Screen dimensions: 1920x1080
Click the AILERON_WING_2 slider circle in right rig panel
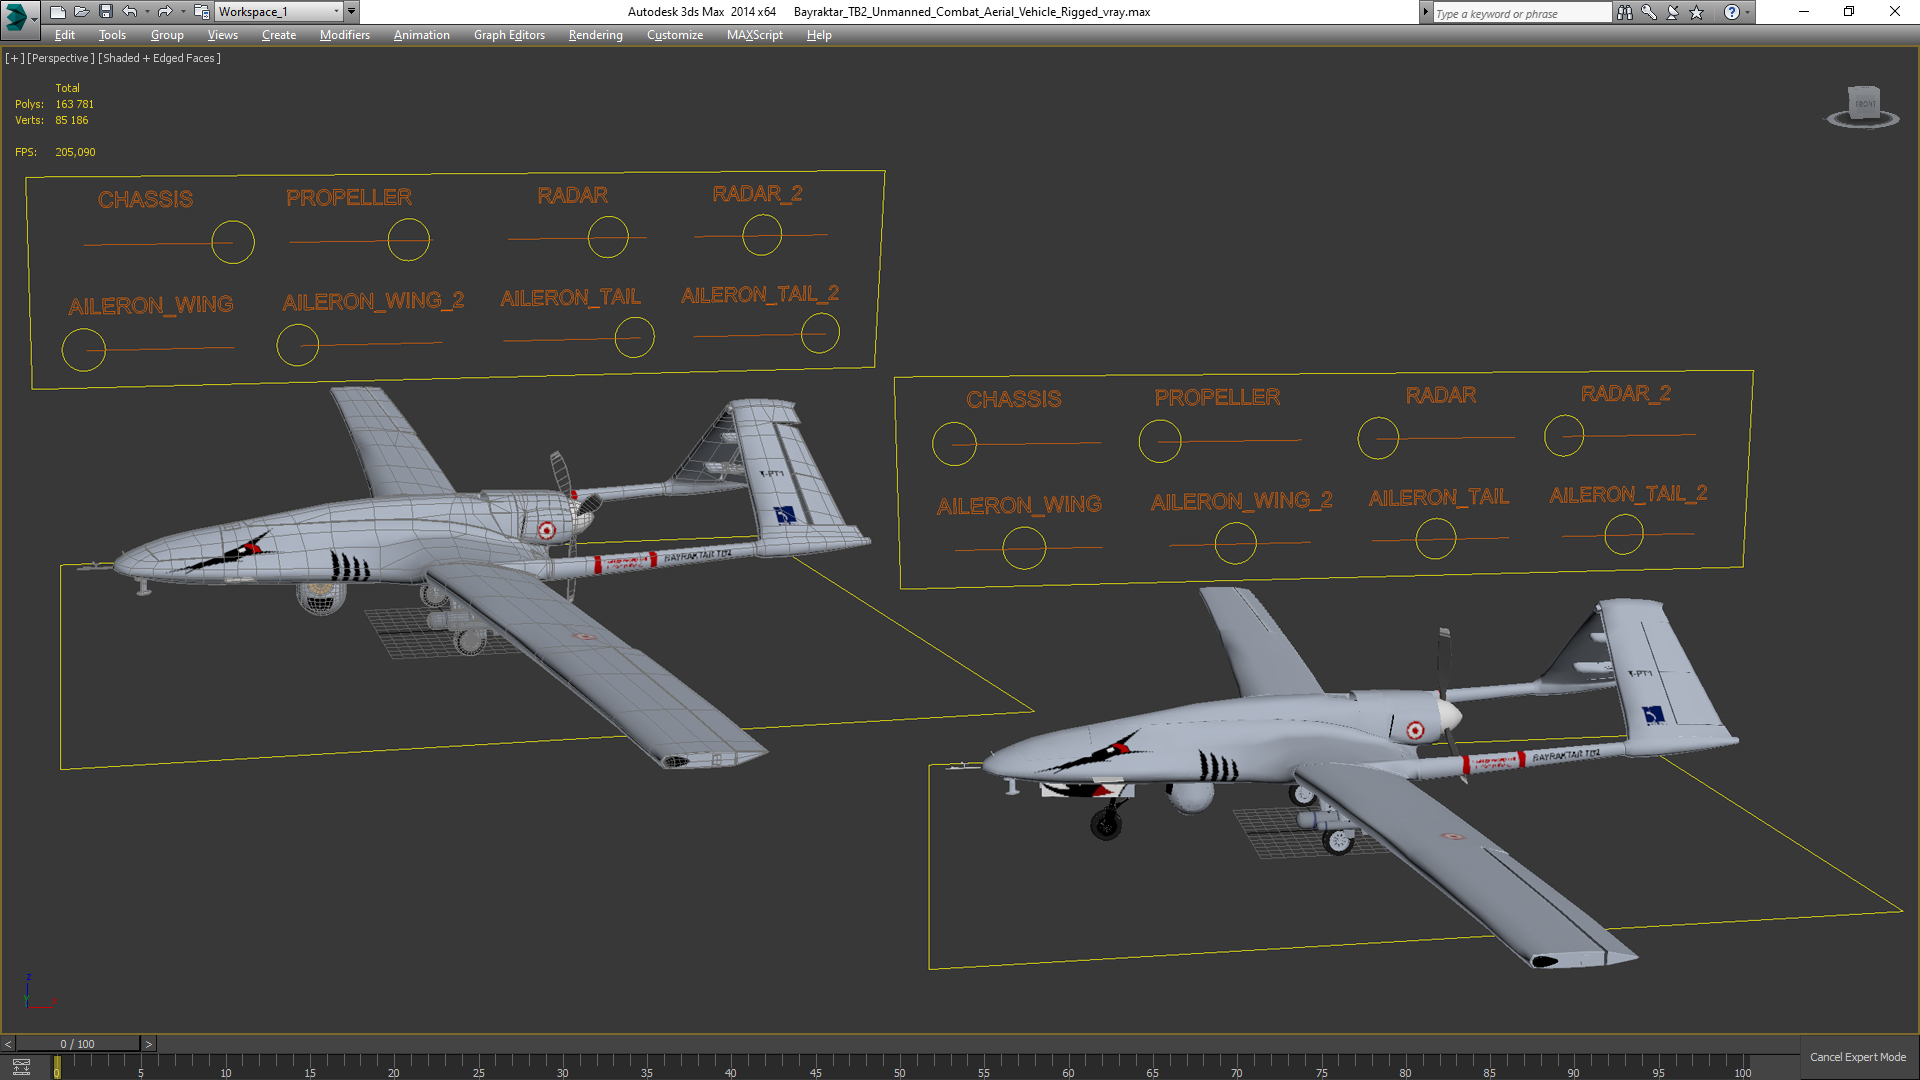(1236, 543)
